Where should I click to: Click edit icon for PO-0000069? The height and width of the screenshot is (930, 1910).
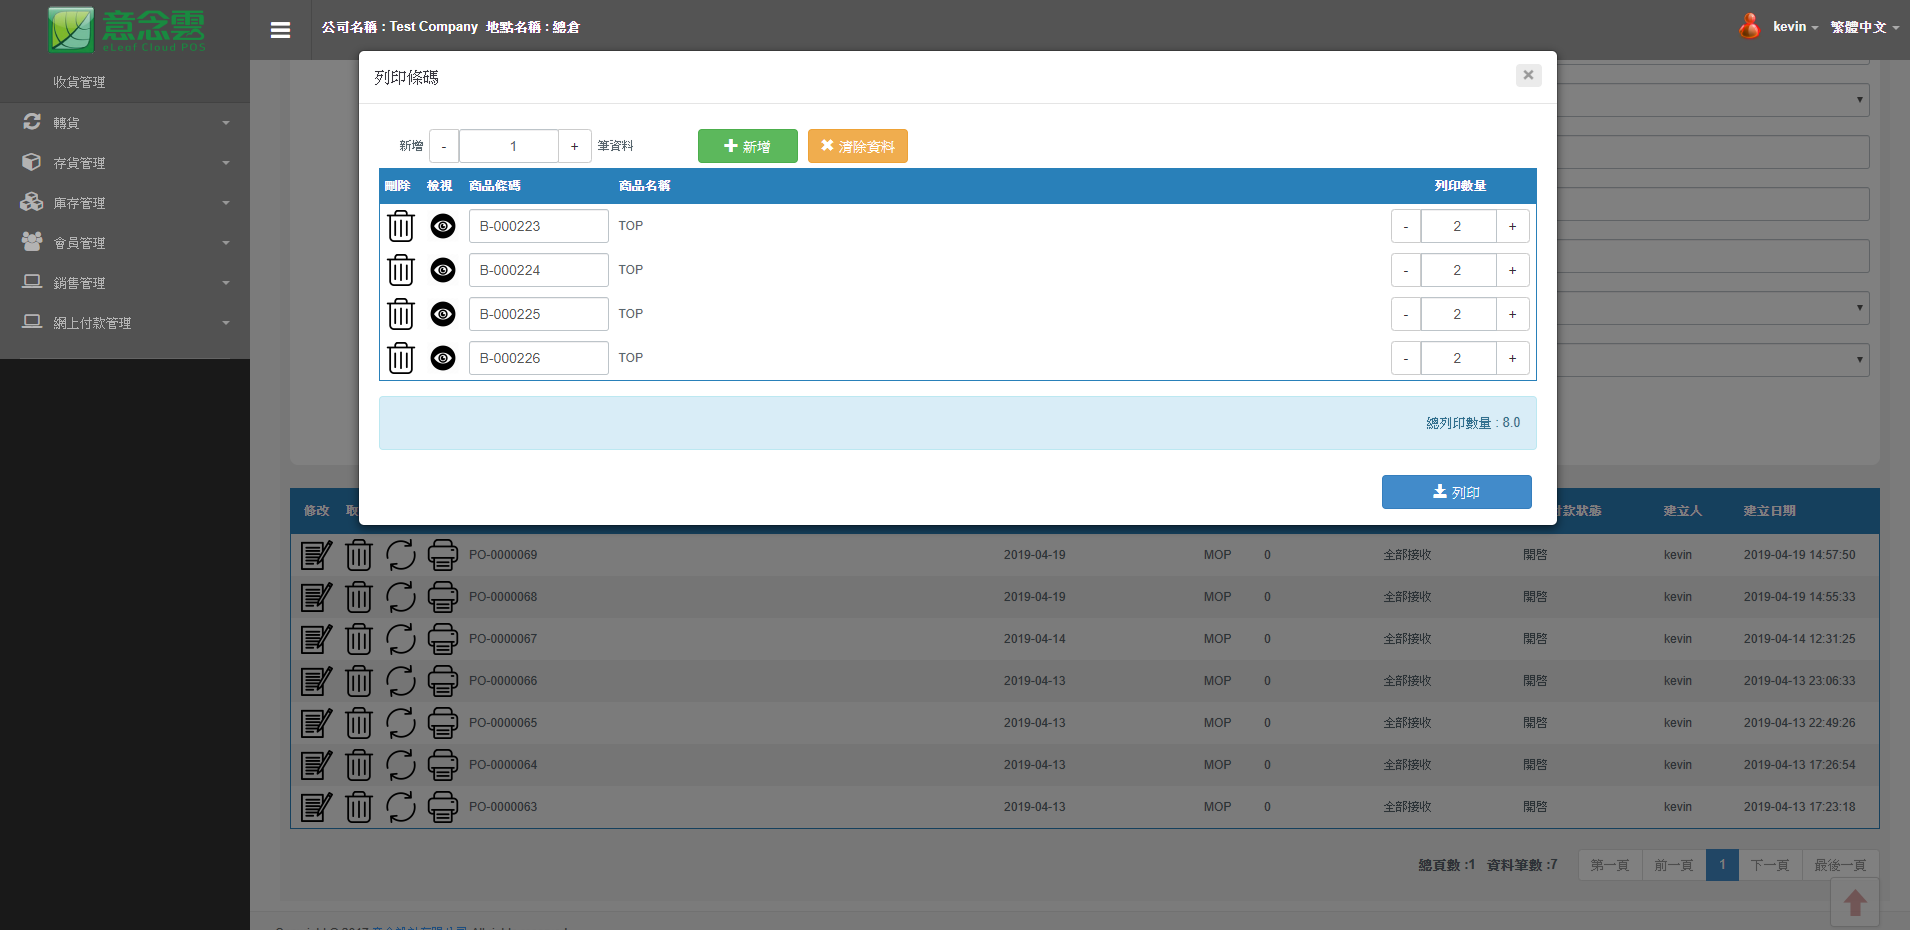[316, 555]
